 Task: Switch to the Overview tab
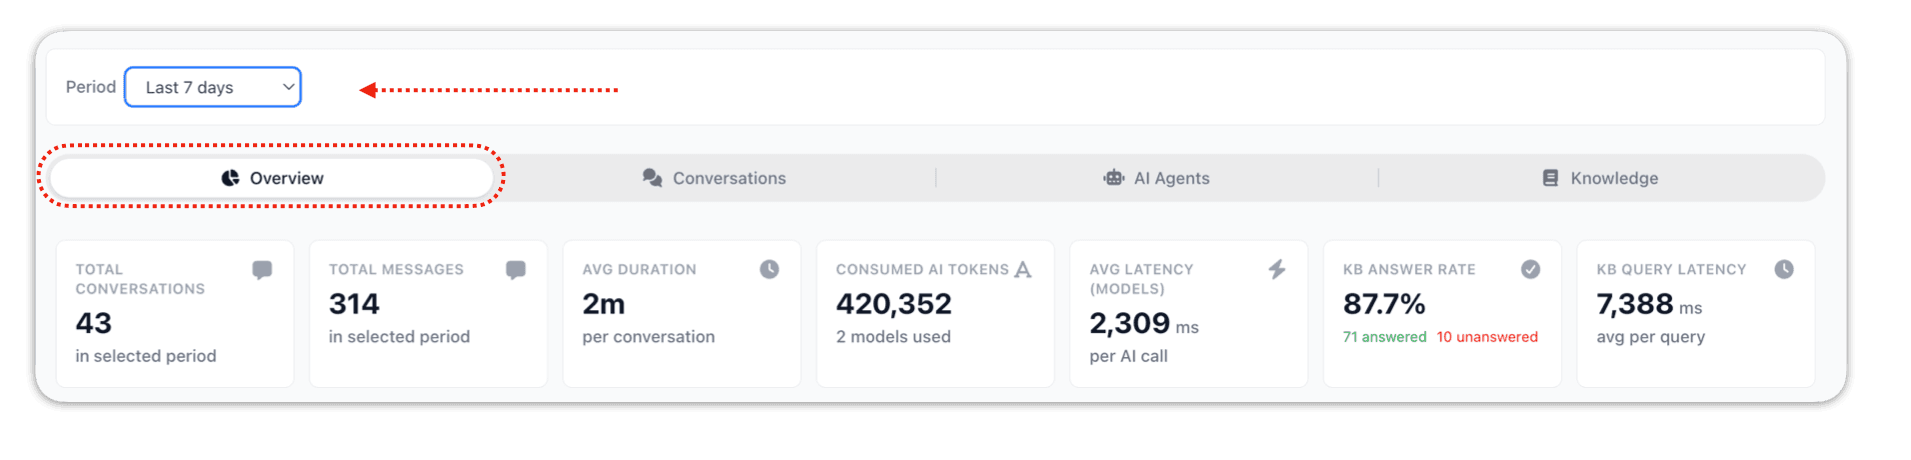pyautogui.click(x=271, y=178)
